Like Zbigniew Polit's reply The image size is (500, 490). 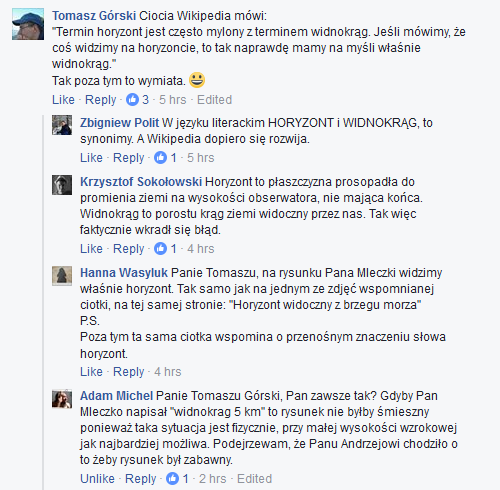click(x=91, y=158)
